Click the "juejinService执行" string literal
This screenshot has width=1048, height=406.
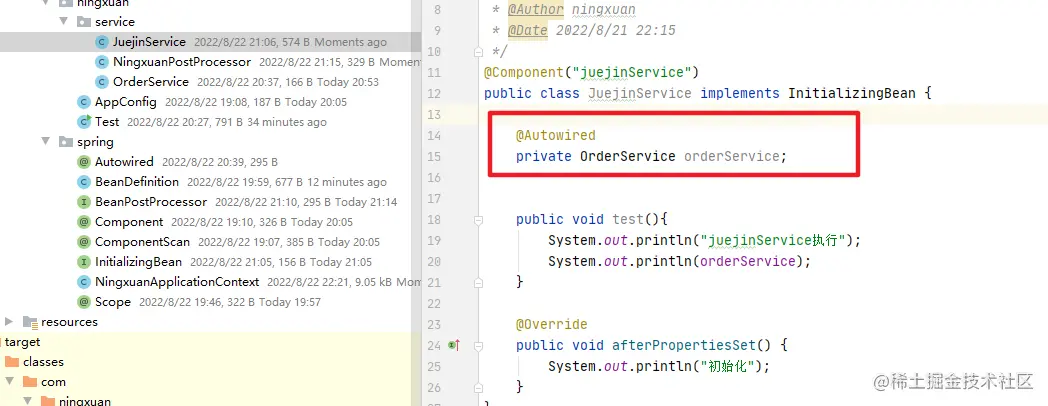click(x=773, y=240)
